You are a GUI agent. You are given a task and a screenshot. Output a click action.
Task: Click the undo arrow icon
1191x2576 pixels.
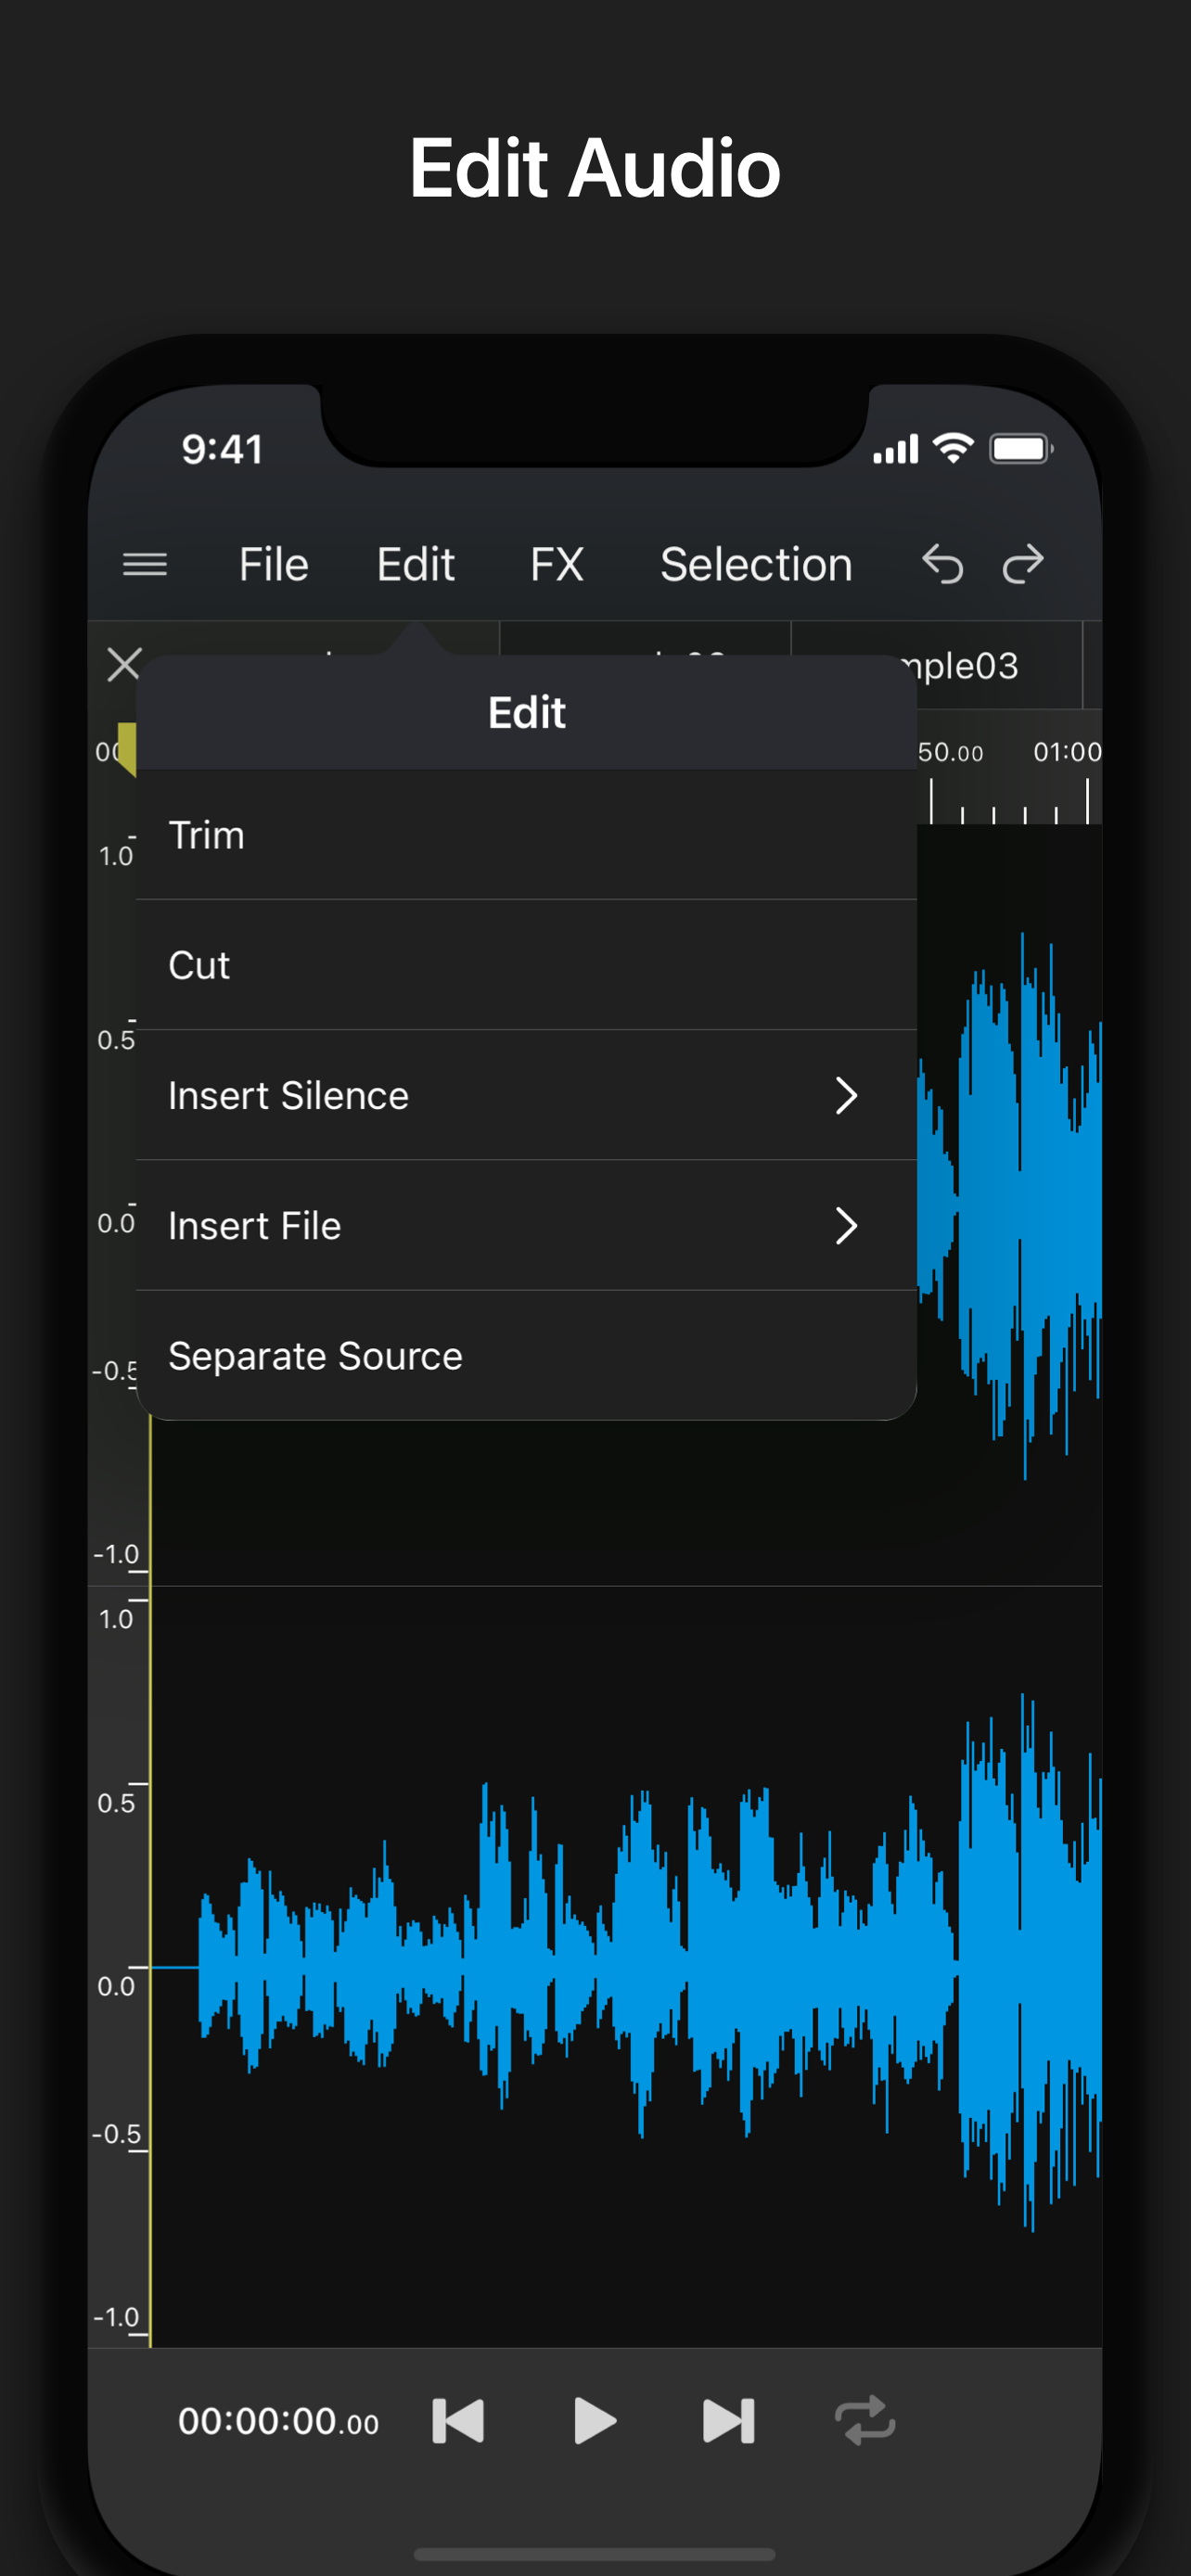tap(942, 565)
